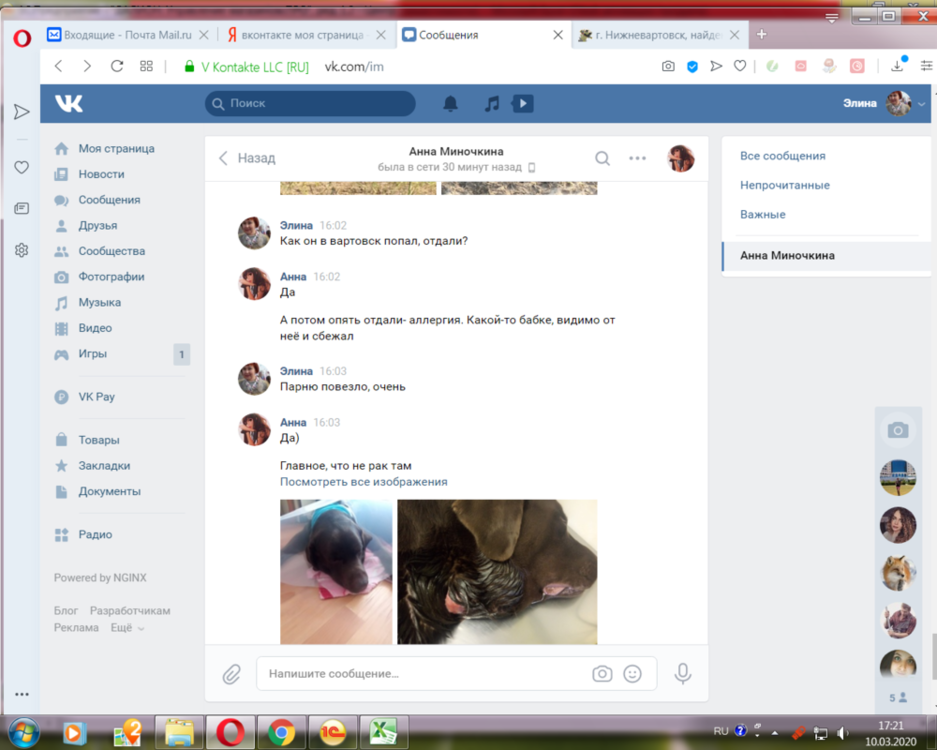Viewport: 937px width, 750px height.
Task: Click the attach file paperclip icon
Action: click(x=232, y=674)
